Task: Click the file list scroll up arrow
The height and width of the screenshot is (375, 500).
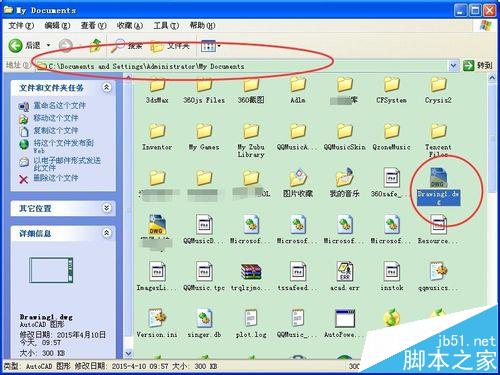Action: (x=492, y=78)
